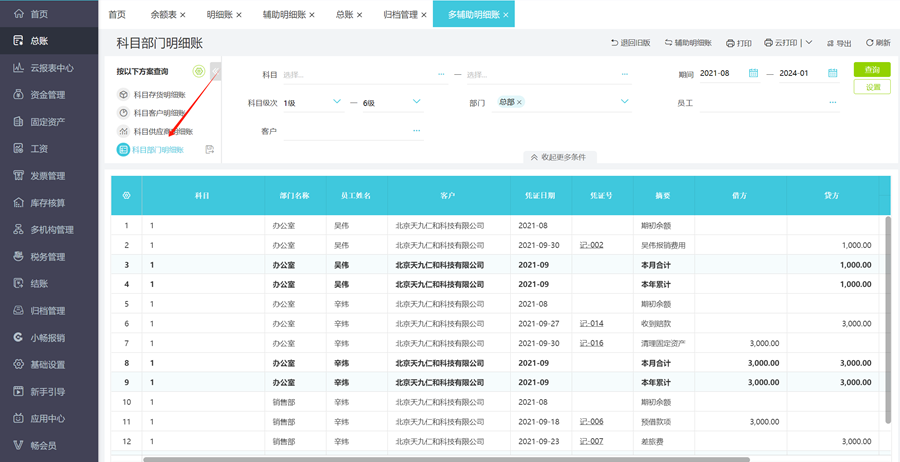
Task: Open 云报表中心 in the sidebar
Action: pyautogui.click(x=50, y=68)
